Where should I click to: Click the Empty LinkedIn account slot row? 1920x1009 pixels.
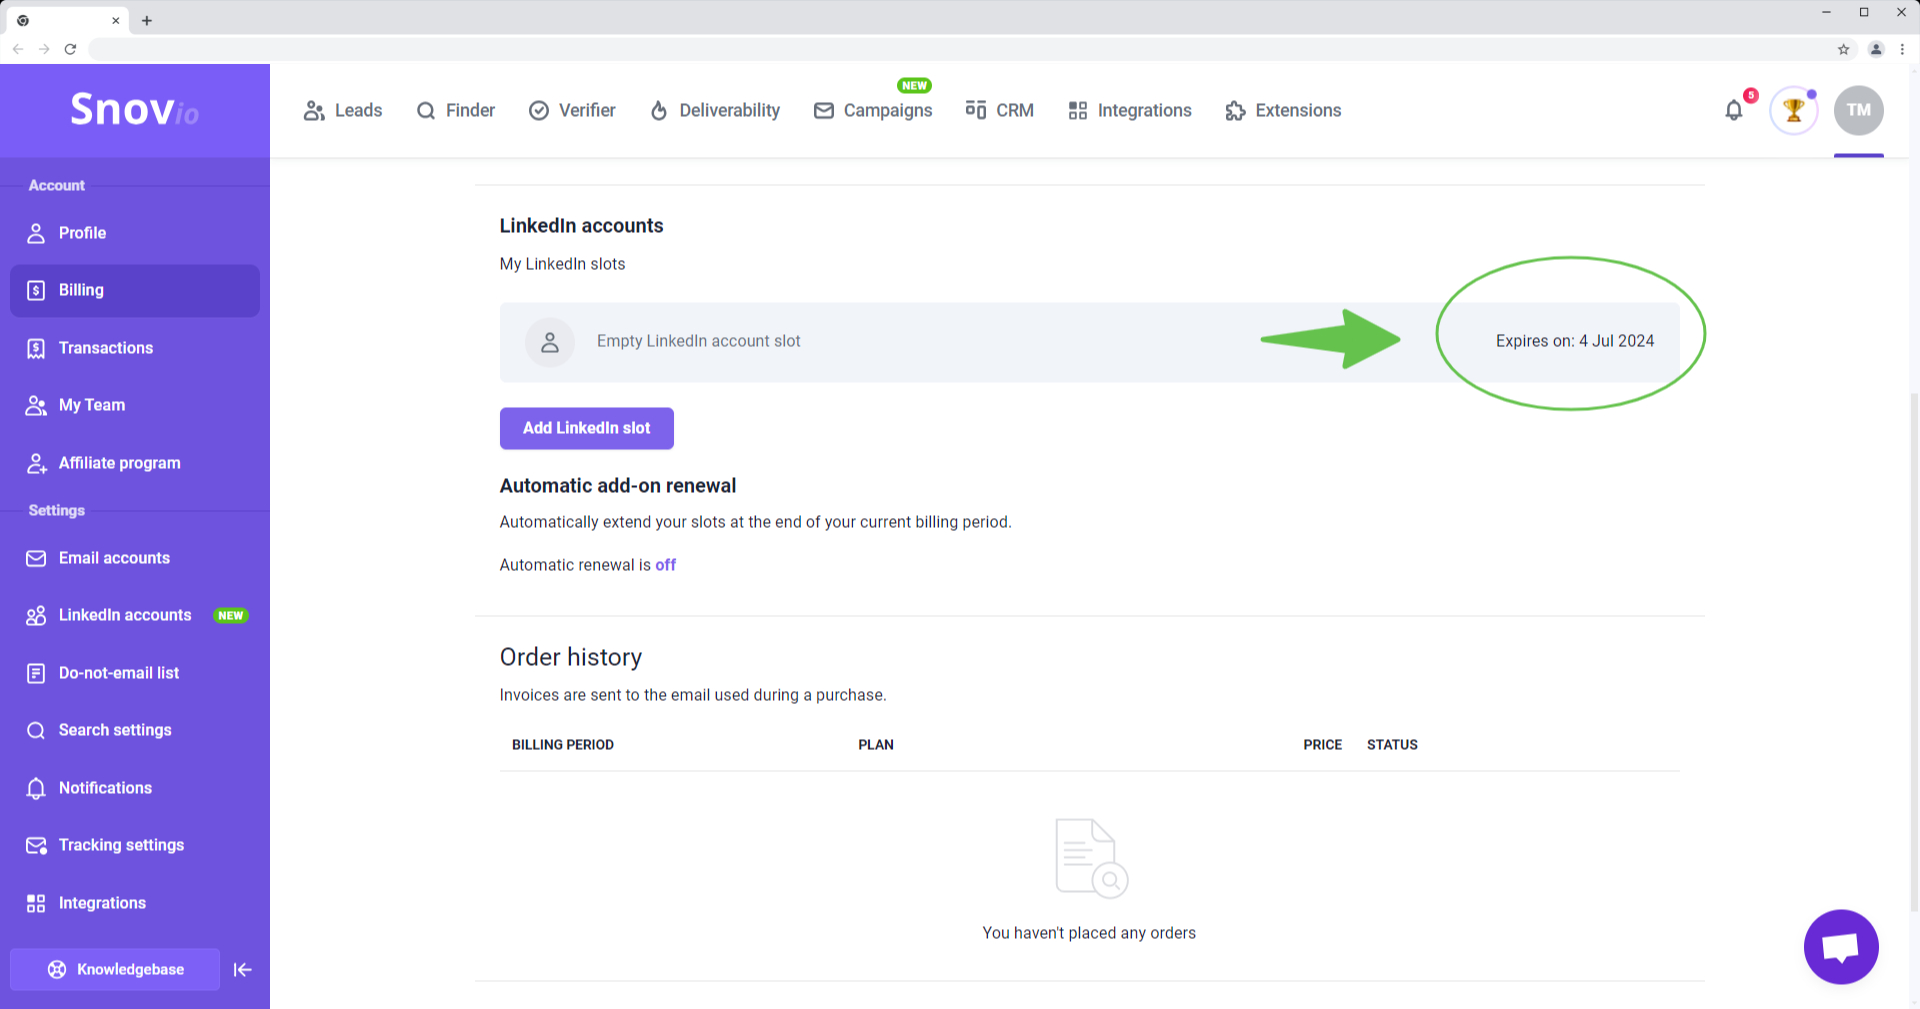click(1089, 342)
